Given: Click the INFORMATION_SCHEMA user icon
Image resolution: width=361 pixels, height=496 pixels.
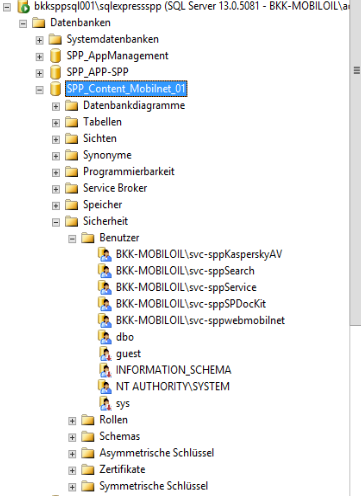Looking at the screenshot, I should point(105,370).
